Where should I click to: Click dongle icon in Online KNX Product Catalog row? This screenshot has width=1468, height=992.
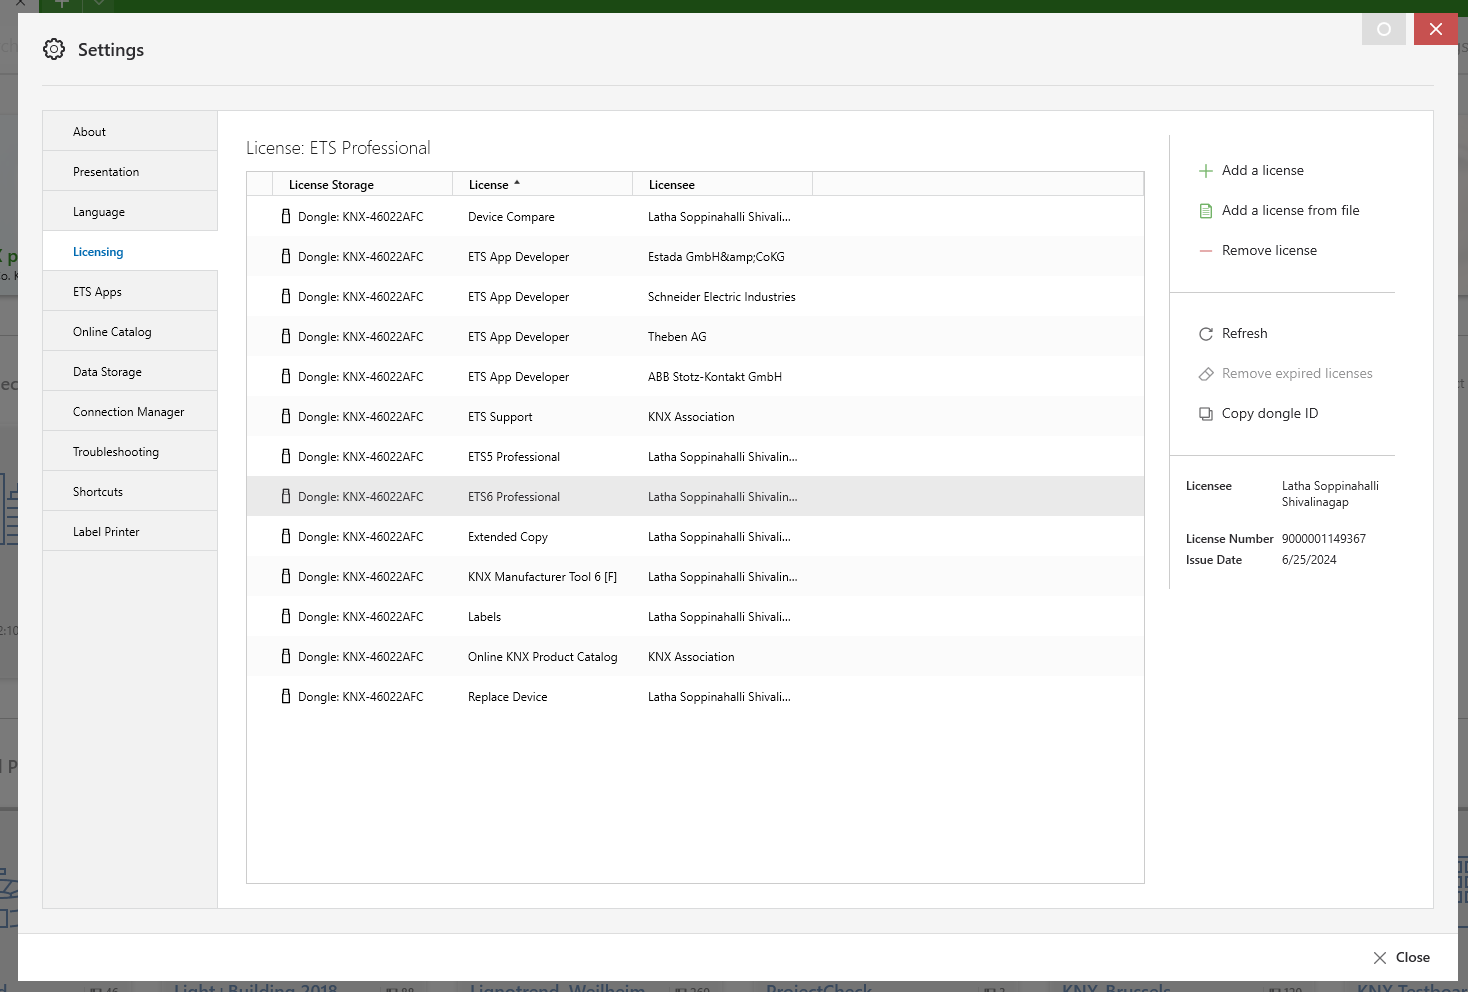(x=286, y=656)
